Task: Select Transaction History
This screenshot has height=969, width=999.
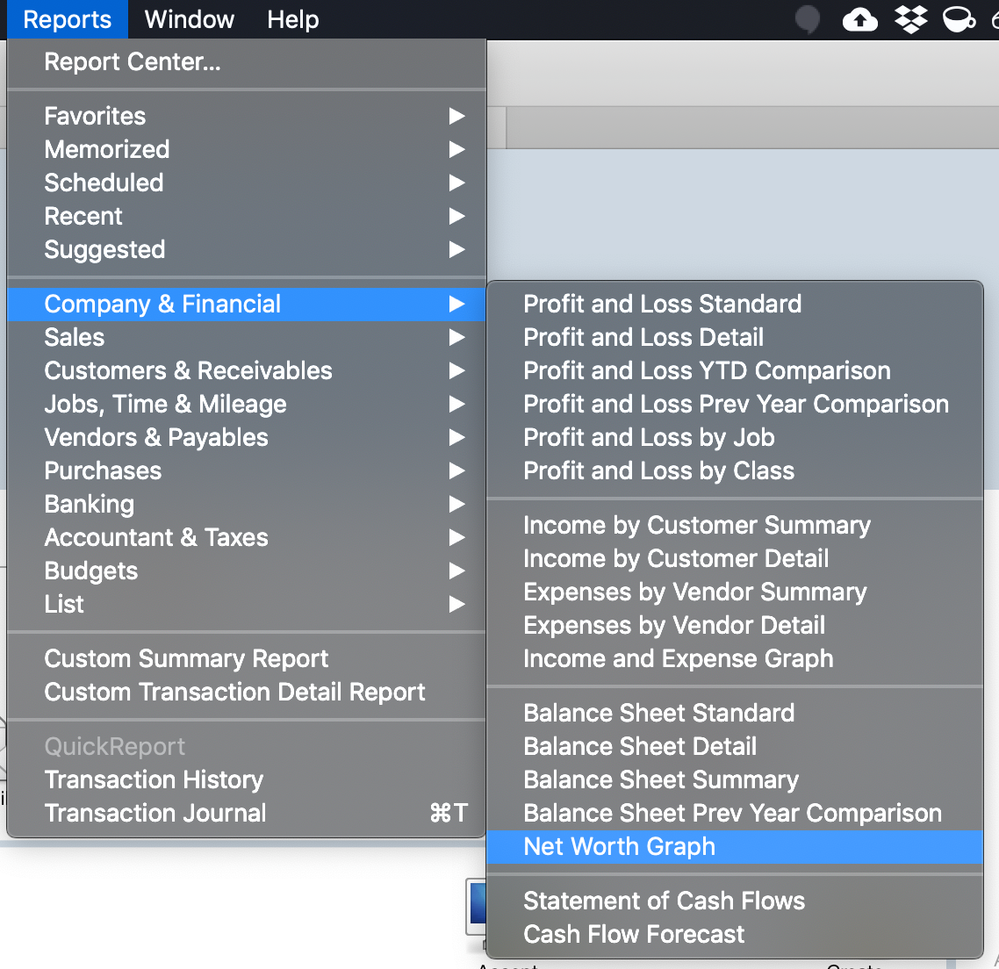Action: click(x=247, y=780)
